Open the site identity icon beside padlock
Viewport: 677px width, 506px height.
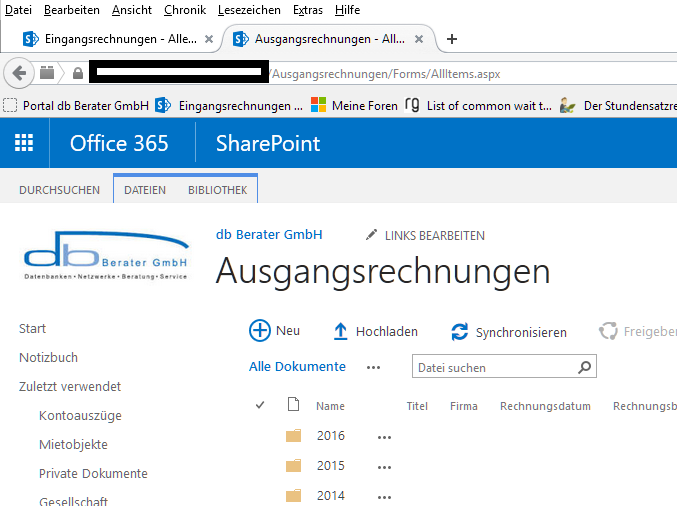pos(47,73)
